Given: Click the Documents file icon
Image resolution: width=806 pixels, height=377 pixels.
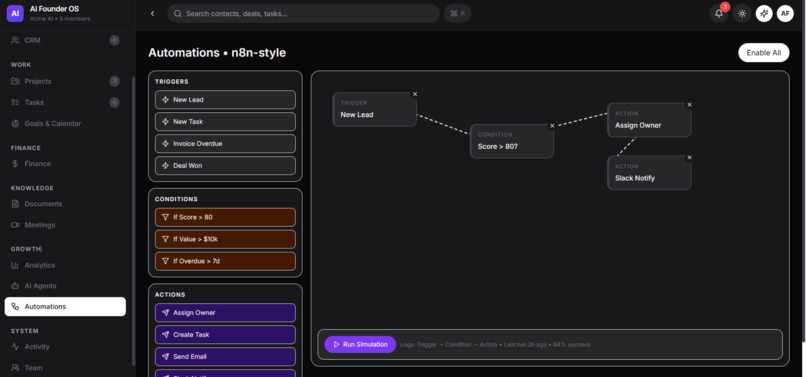Looking at the screenshot, I should (15, 204).
